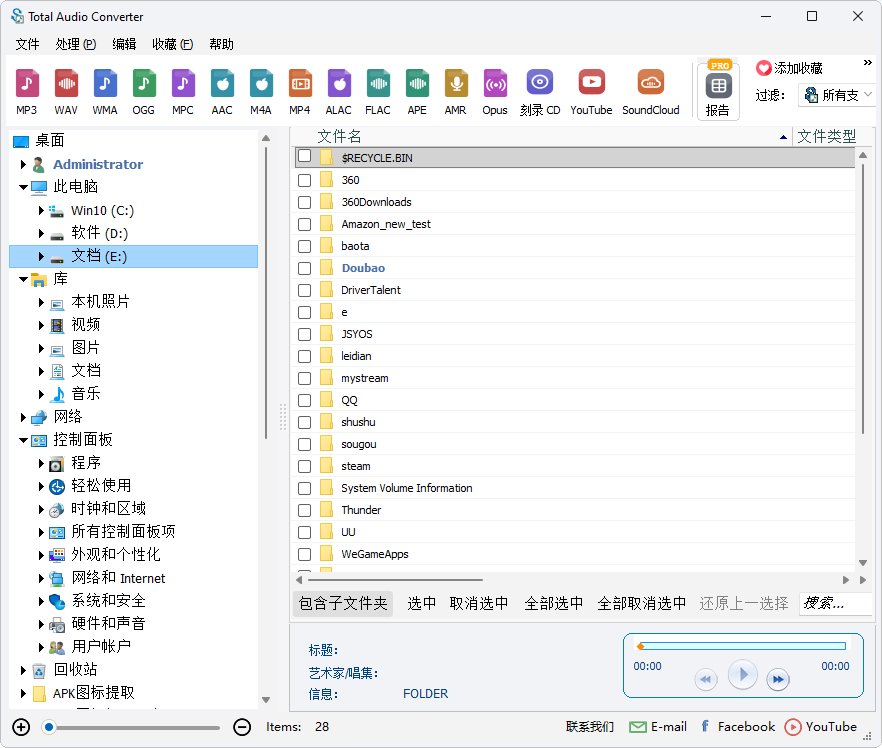Check the Thunder folder checkbox
Image resolution: width=882 pixels, height=748 pixels.
click(x=304, y=510)
